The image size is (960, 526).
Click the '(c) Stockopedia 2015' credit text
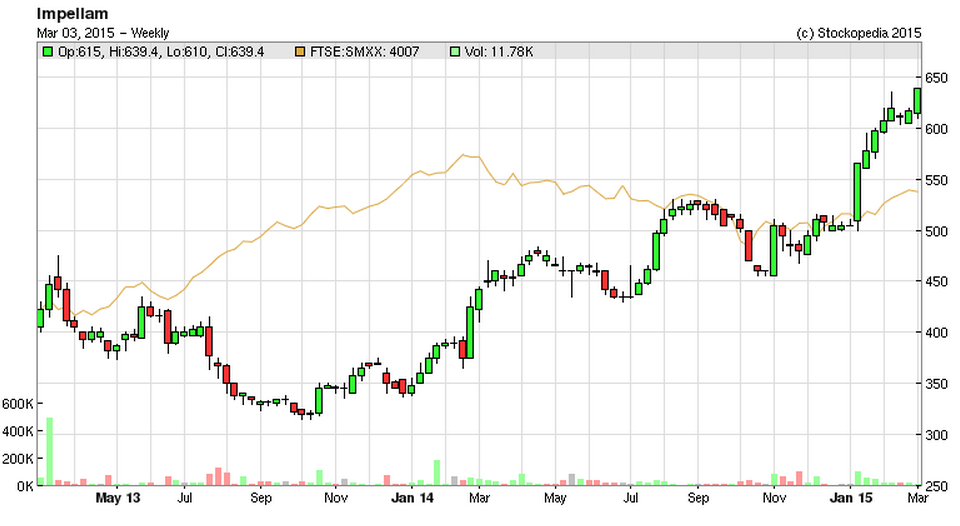[x=858, y=33]
